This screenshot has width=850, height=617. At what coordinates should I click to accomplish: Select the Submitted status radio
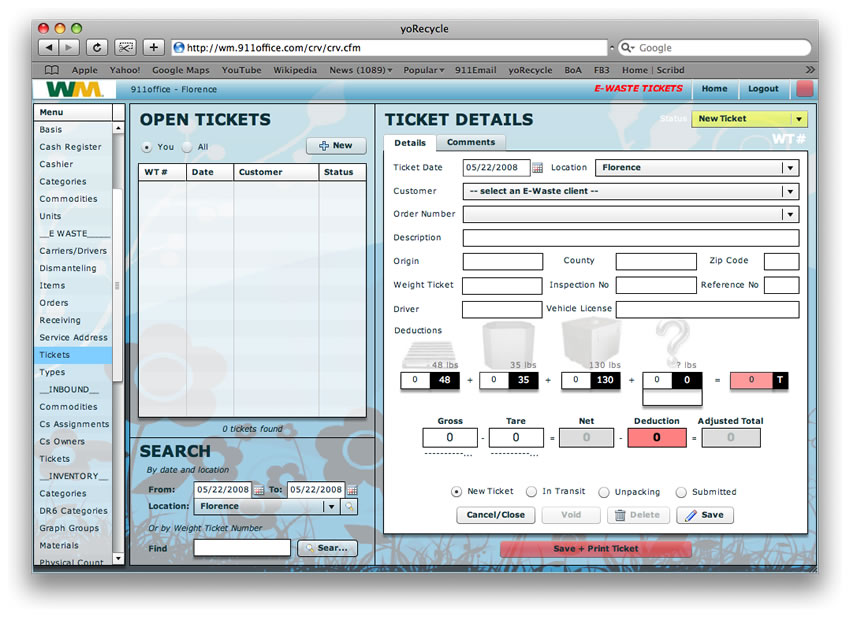click(x=681, y=492)
